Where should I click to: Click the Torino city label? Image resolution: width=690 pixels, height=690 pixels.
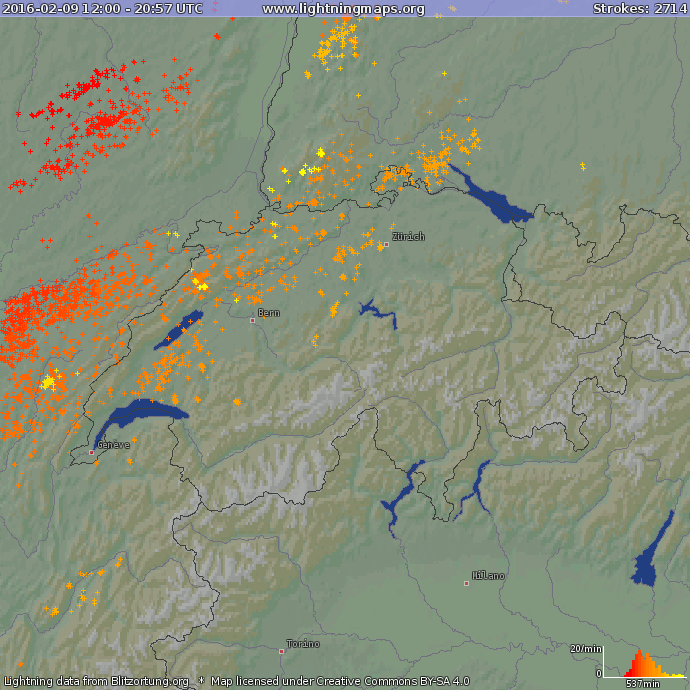pyautogui.click(x=303, y=644)
